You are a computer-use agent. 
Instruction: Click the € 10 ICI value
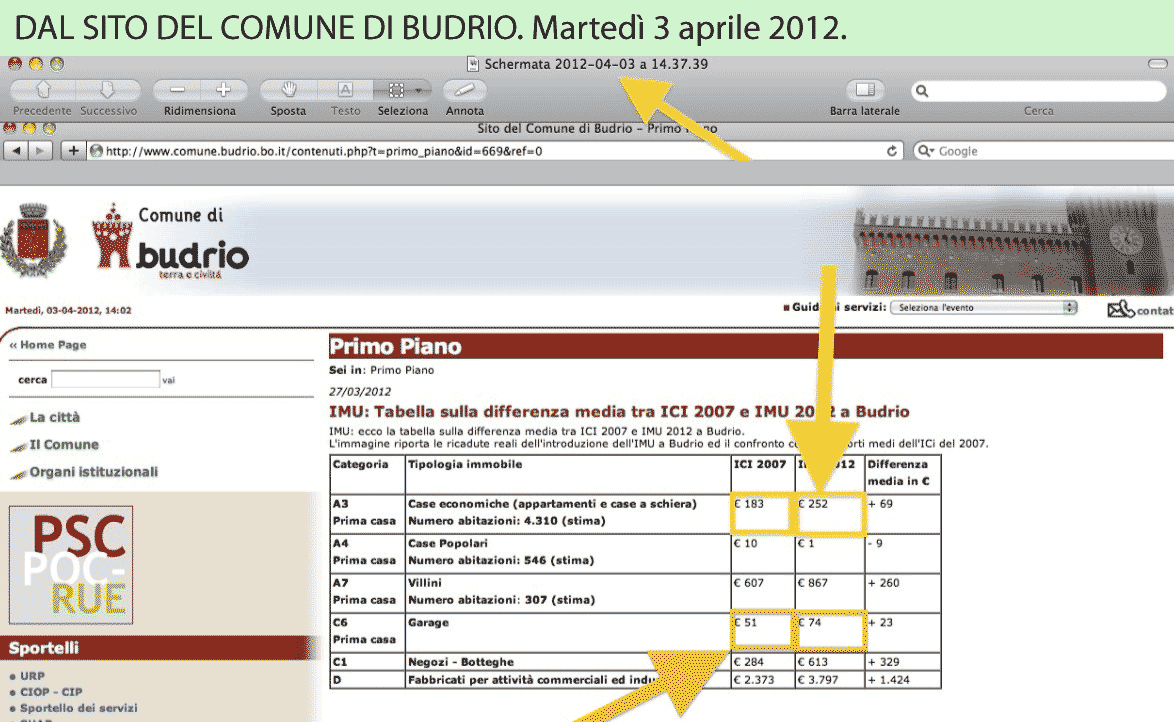pyautogui.click(x=746, y=544)
